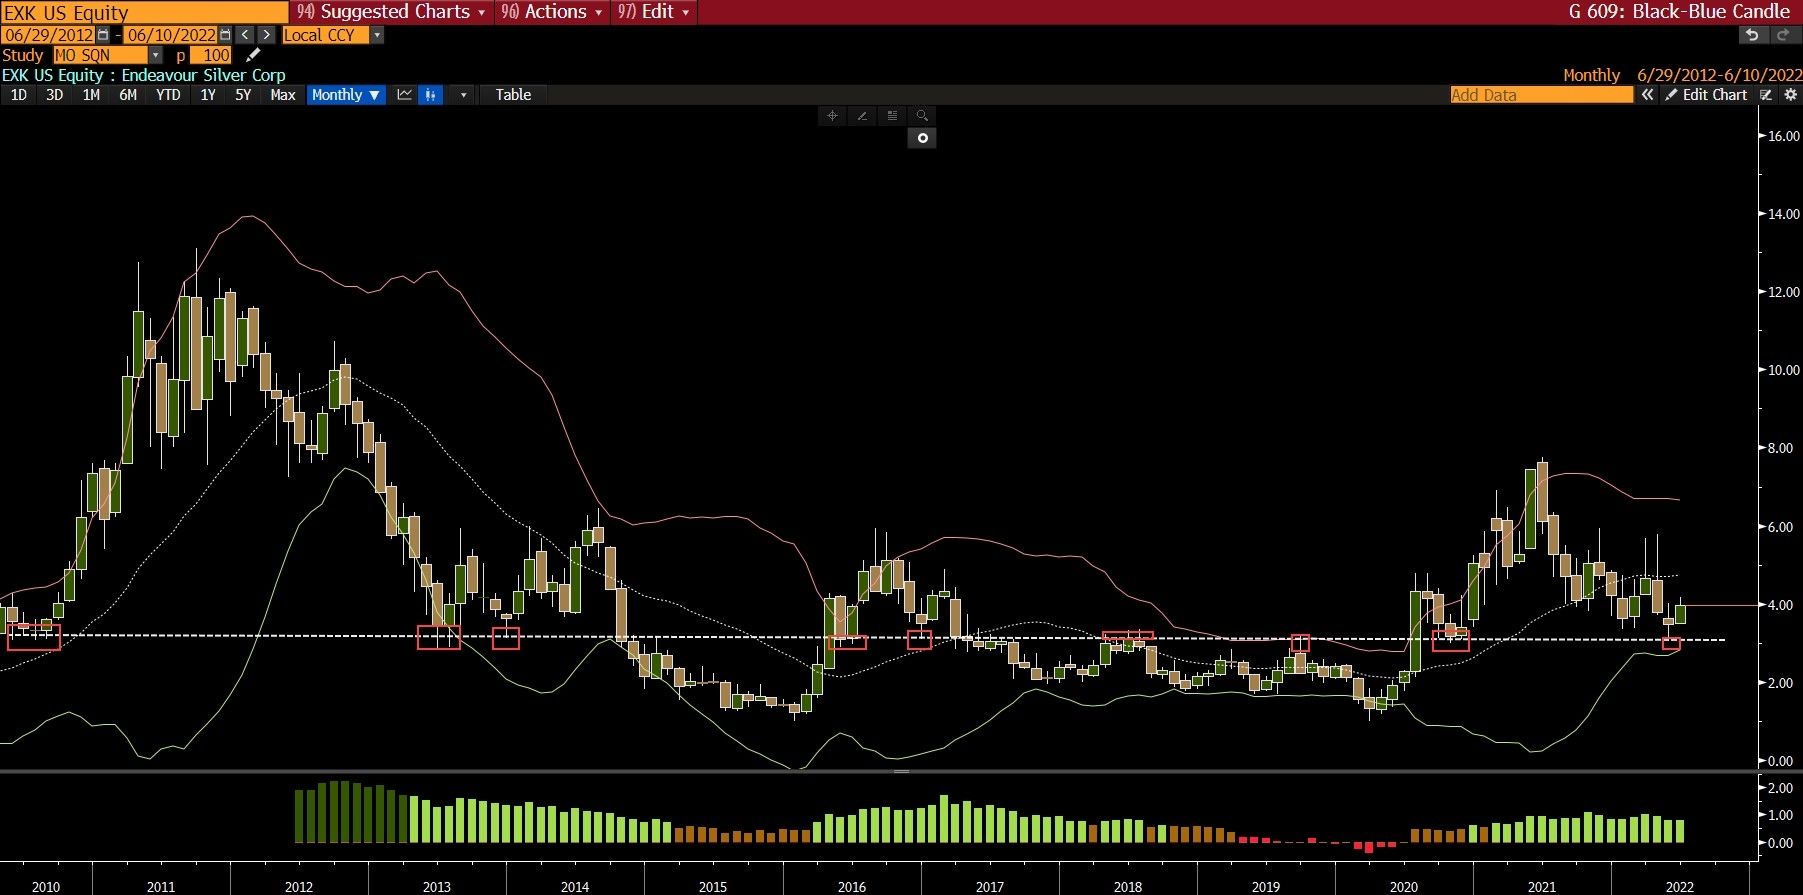Set range to 1M
This screenshot has width=1803, height=895.
tap(91, 95)
